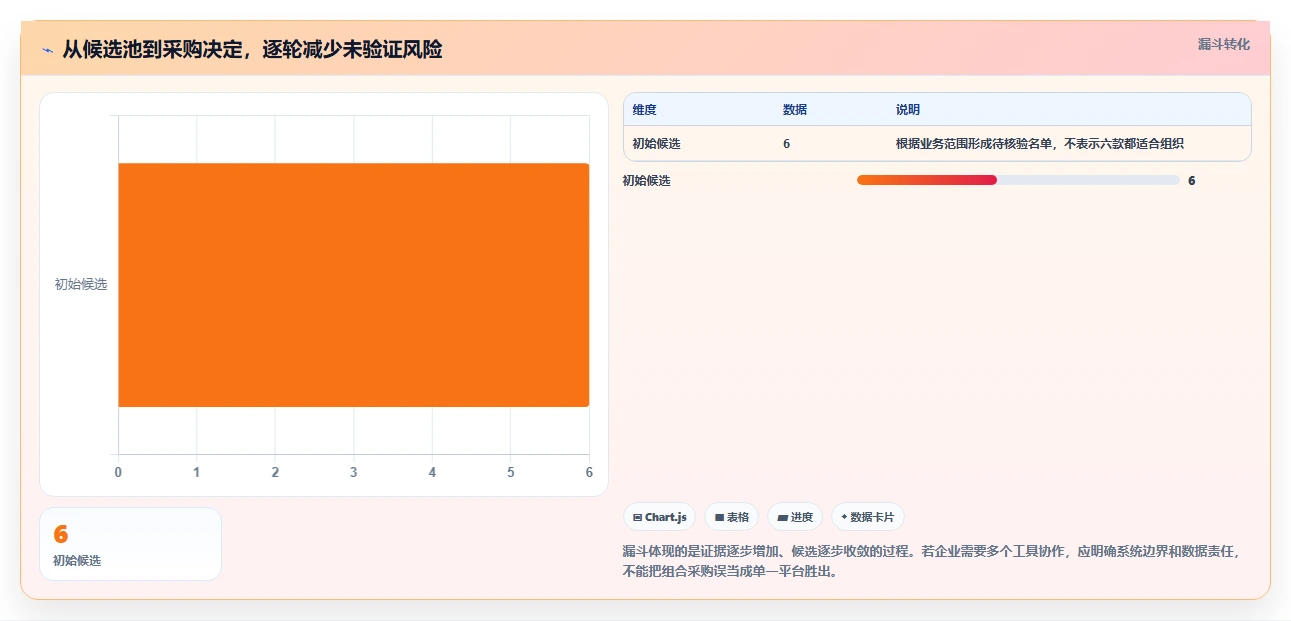The height and width of the screenshot is (621, 1291).
Task: Click the 初始候选 label beside progress bar
Action: point(647,181)
